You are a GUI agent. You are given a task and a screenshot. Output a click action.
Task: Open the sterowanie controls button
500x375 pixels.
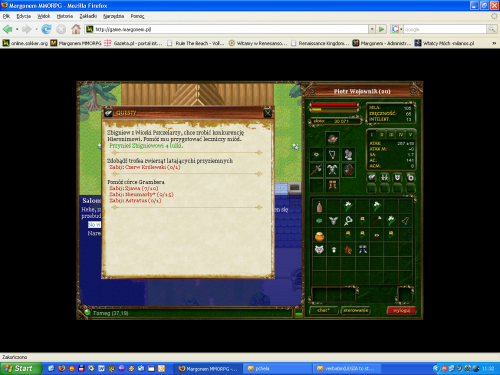pyautogui.click(x=355, y=310)
